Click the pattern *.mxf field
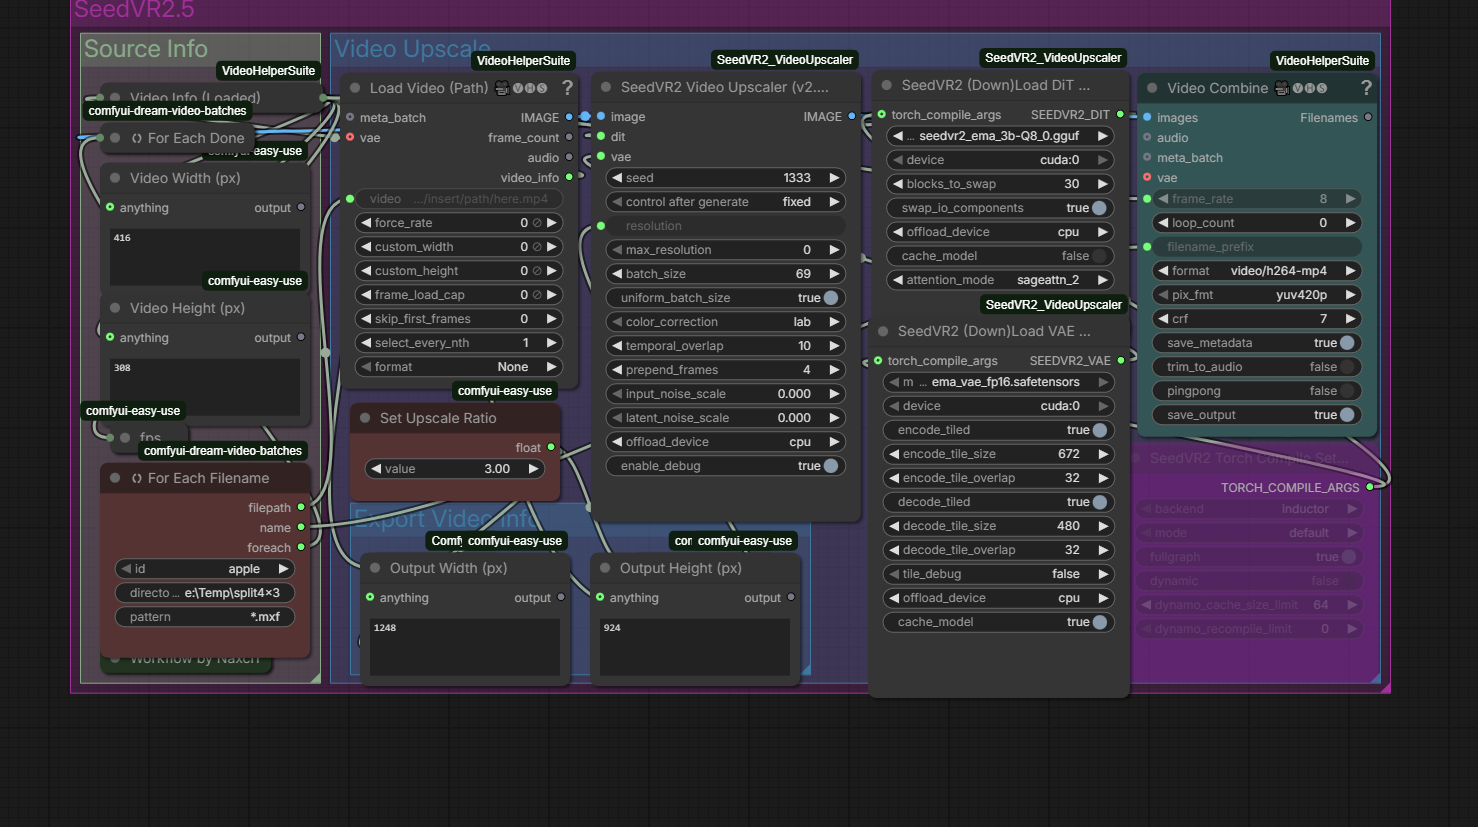Image resolution: width=1478 pixels, height=827 pixels. [205, 617]
